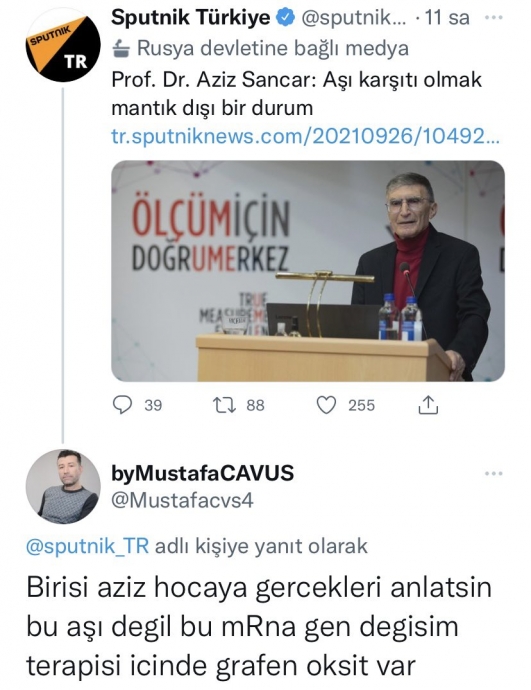
Task: View the Aziz Sancar podium photo
Action: [x=308, y=271]
